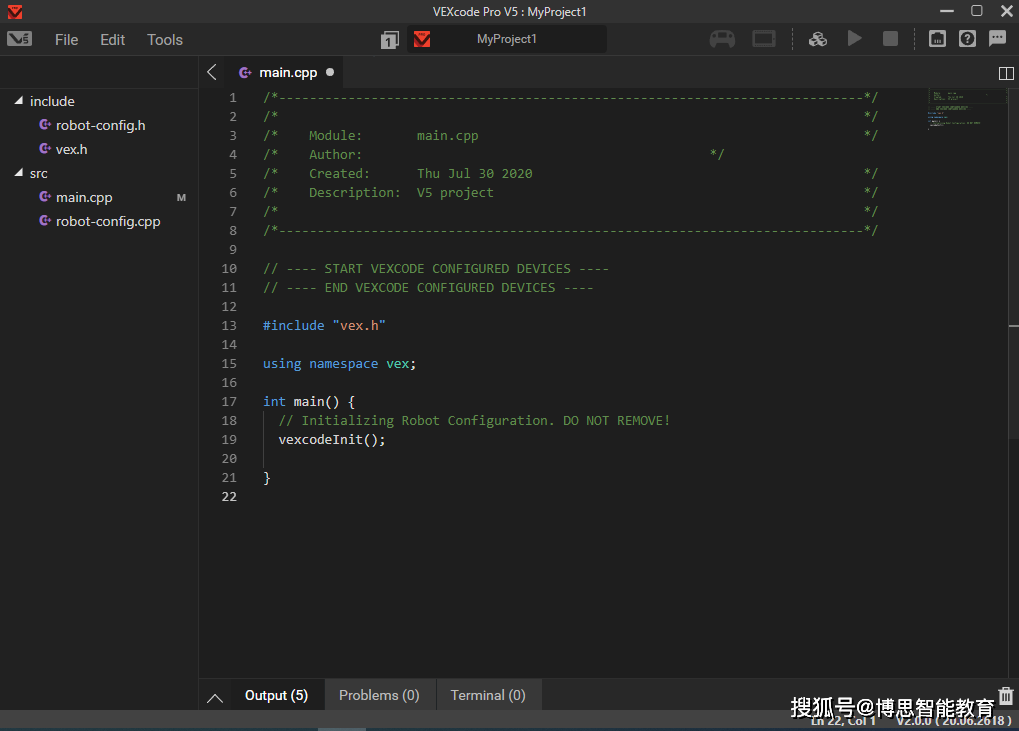This screenshot has width=1019, height=731.
Task: Click the controller status icon
Action: pos(722,39)
